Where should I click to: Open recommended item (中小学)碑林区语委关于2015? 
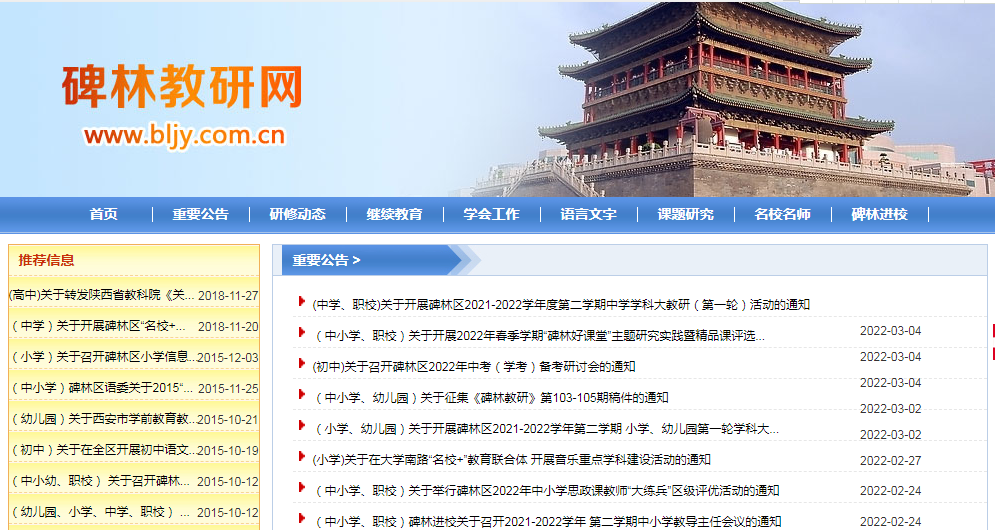[x=102, y=388]
